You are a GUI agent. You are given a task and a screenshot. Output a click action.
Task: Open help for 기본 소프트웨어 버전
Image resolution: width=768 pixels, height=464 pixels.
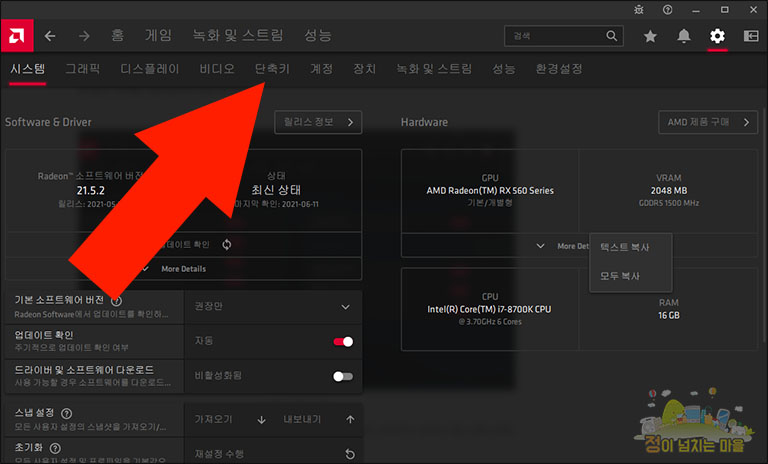point(117,301)
